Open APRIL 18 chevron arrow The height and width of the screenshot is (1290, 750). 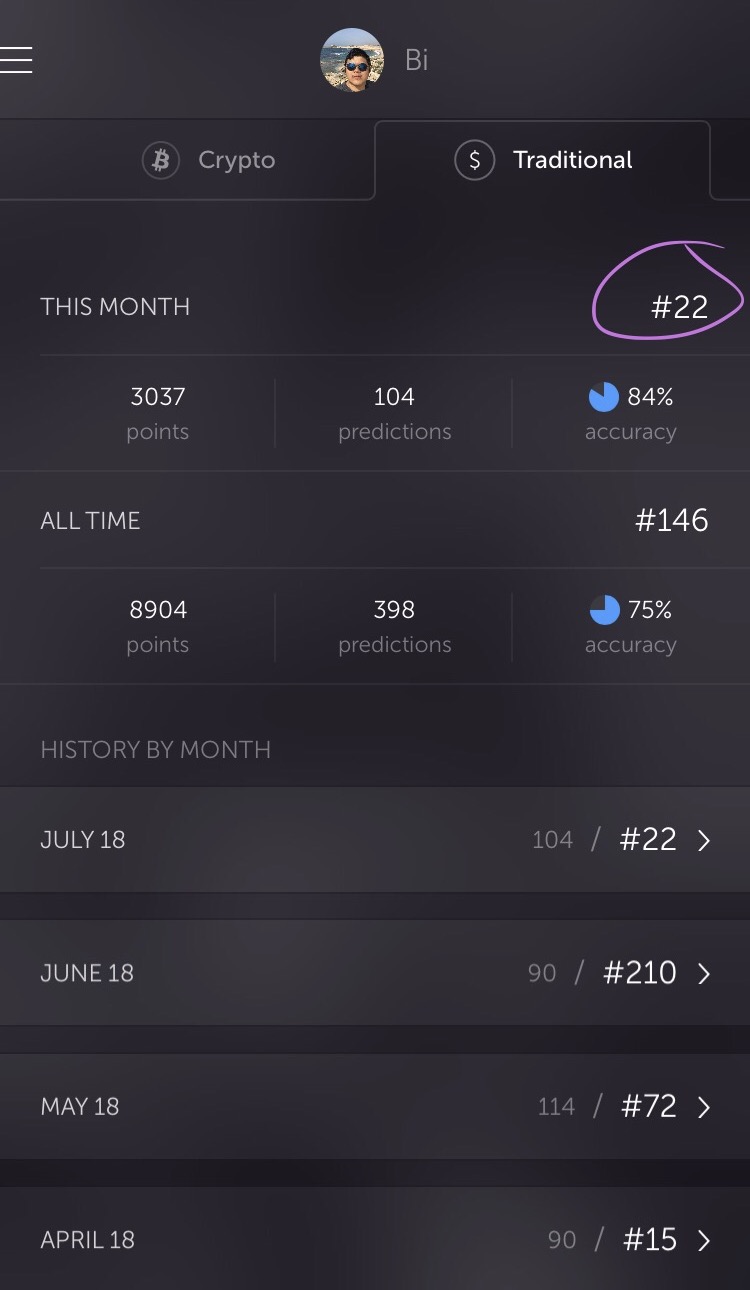(x=704, y=1240)
